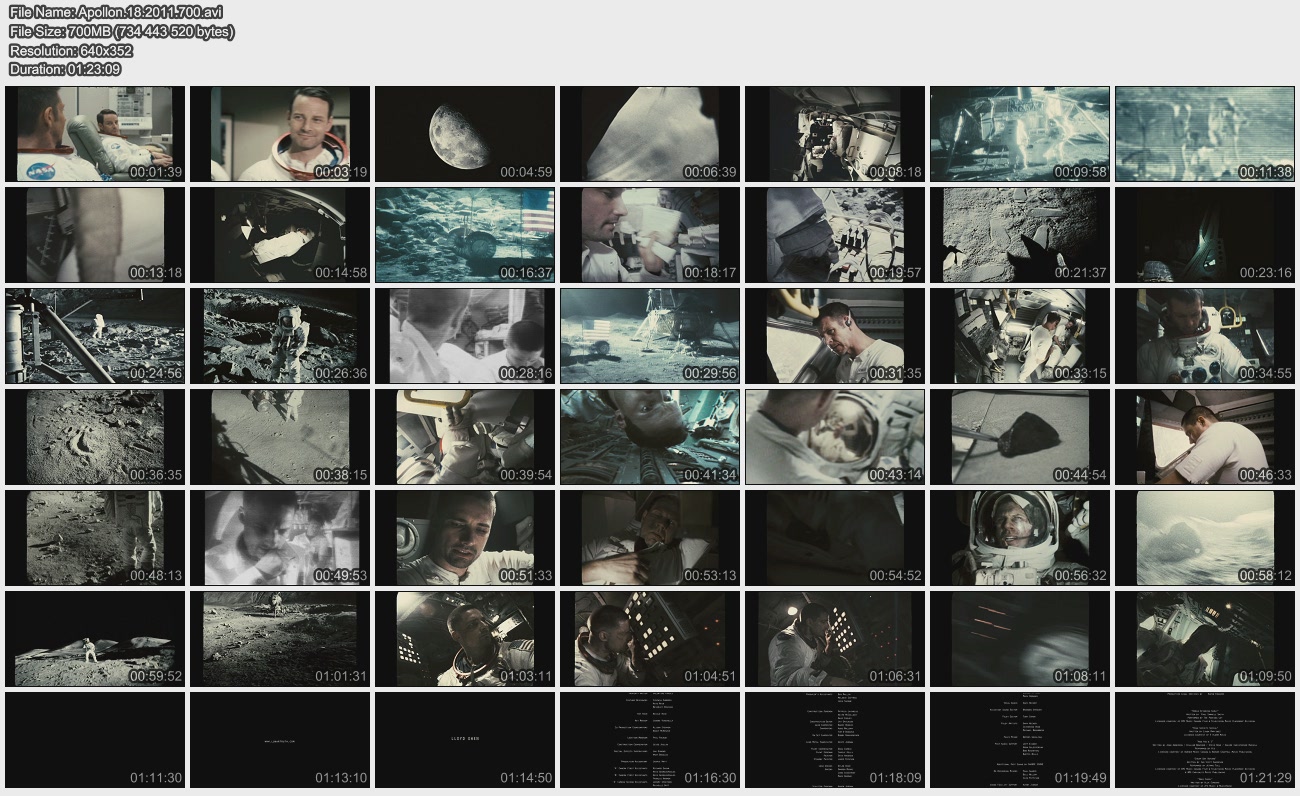Open the smiling astronaut frame at 00:03:19
Viewport: 1300px width, 796px height.
point(280,134)
